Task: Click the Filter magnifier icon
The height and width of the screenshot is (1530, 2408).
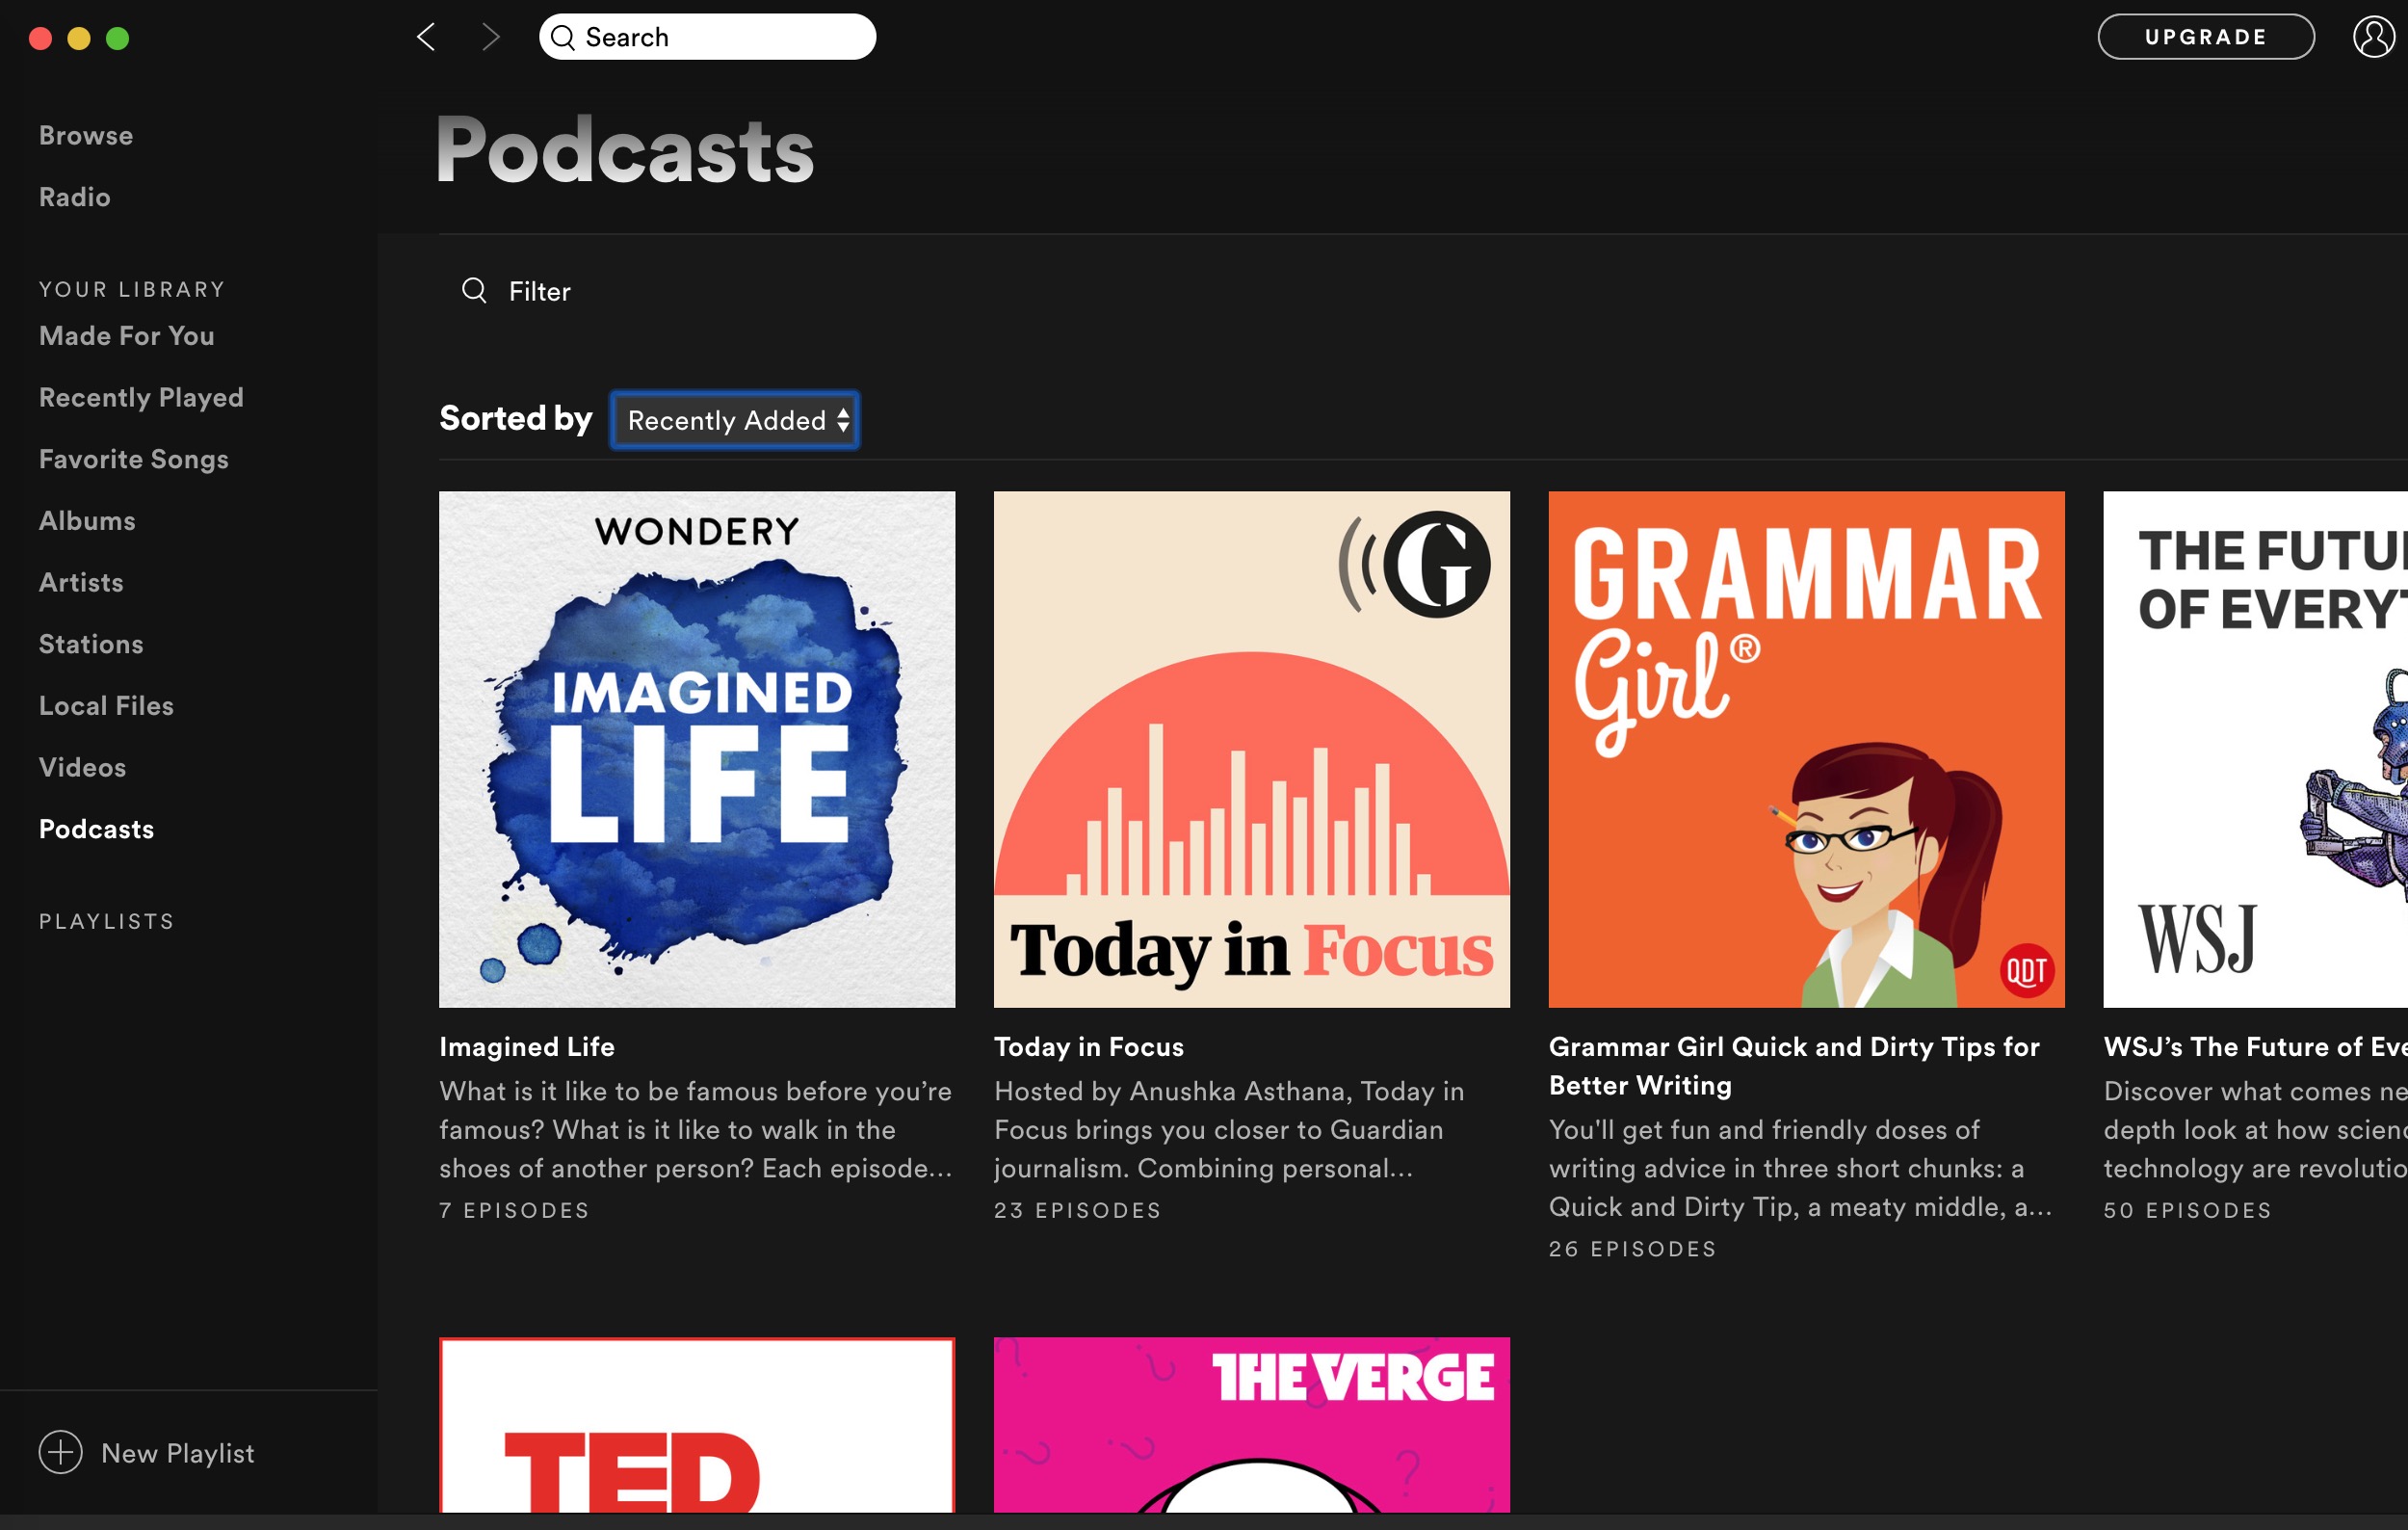Action: pyautogui.click(x=474, y=290)
